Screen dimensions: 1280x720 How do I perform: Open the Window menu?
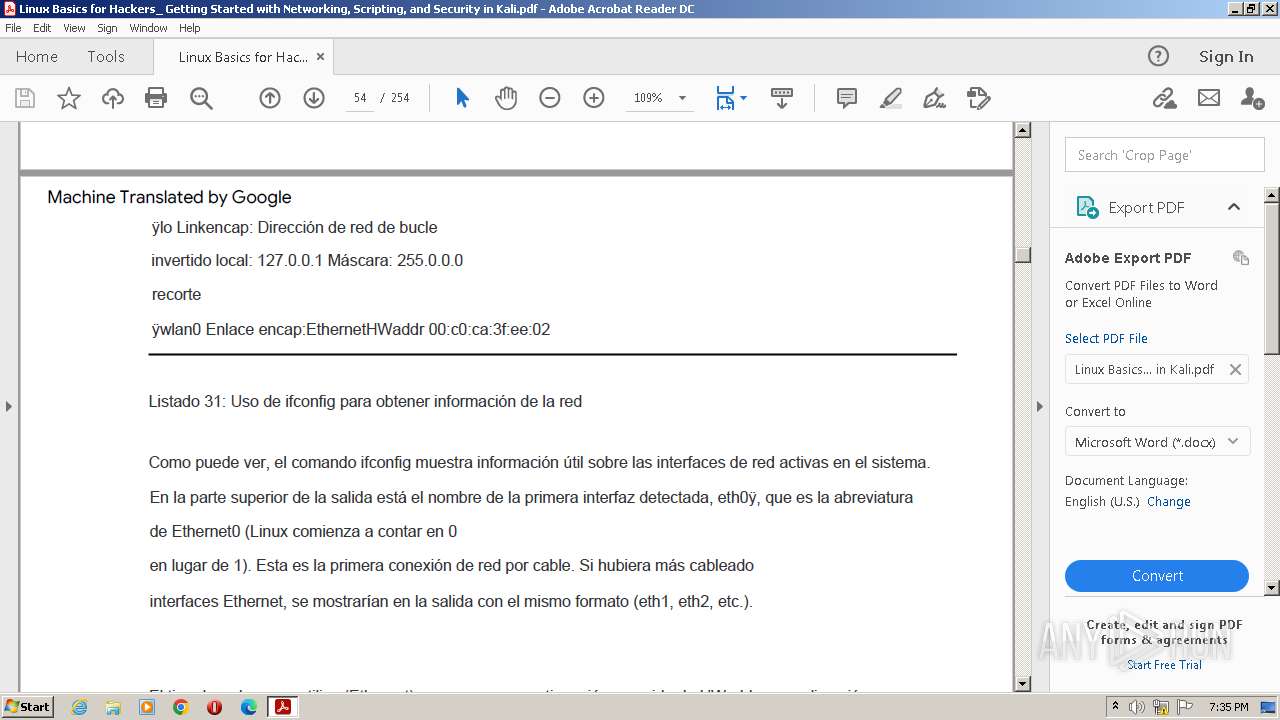[x=148, y=28]
